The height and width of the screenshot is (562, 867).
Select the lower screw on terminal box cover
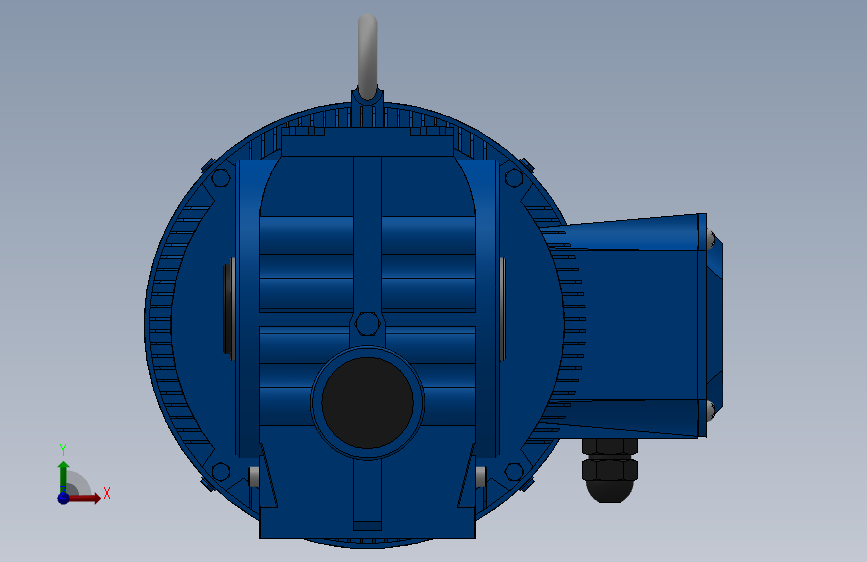point(711,411)
